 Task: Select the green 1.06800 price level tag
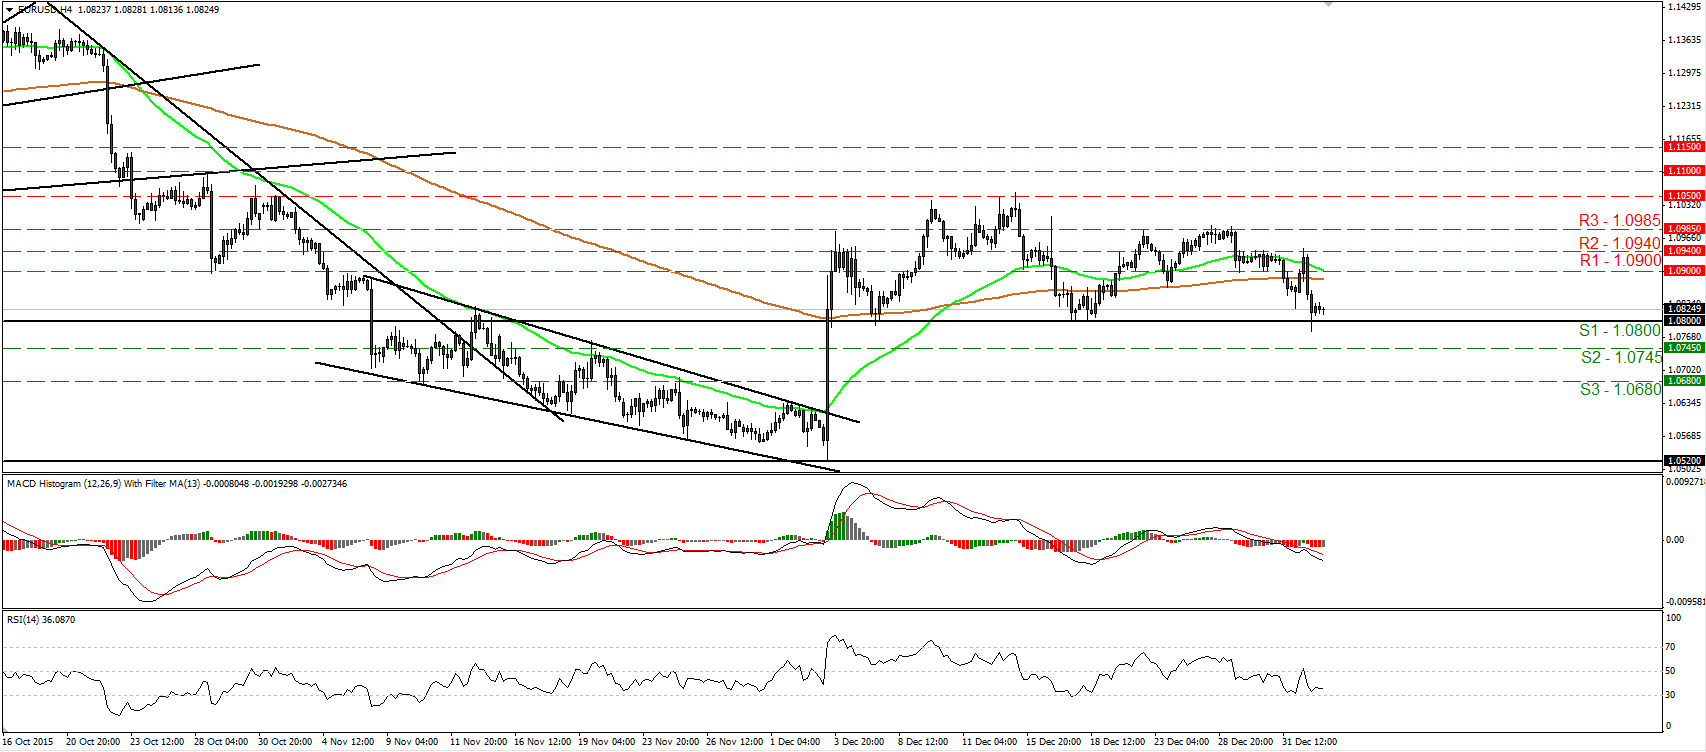coord(1683,381)
